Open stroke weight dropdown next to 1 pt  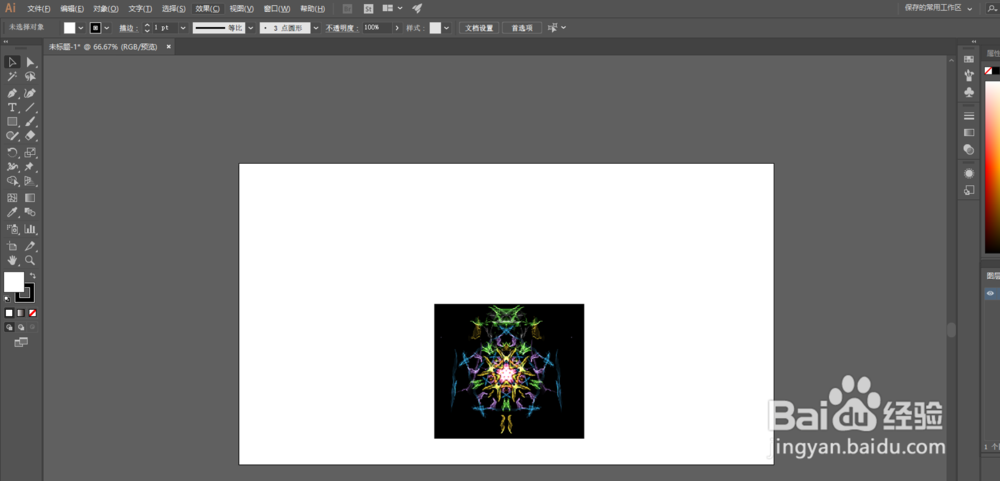click(183, 28)
